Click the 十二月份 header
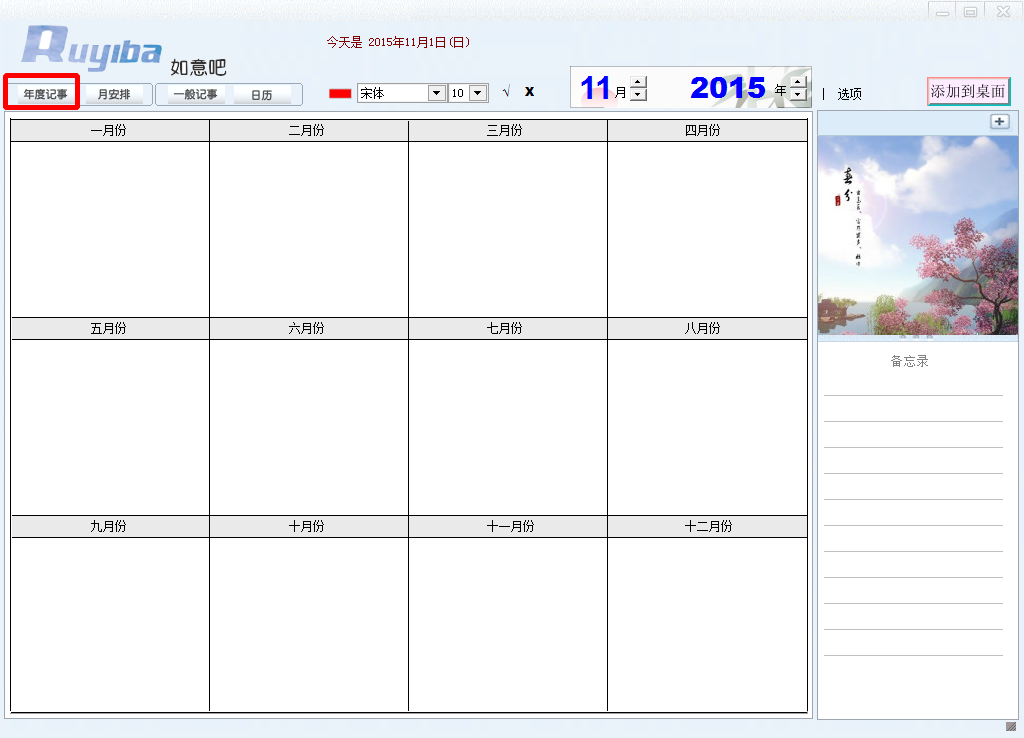The height and width of the screenshot is (738, 1024). click(x=707, y=526)
